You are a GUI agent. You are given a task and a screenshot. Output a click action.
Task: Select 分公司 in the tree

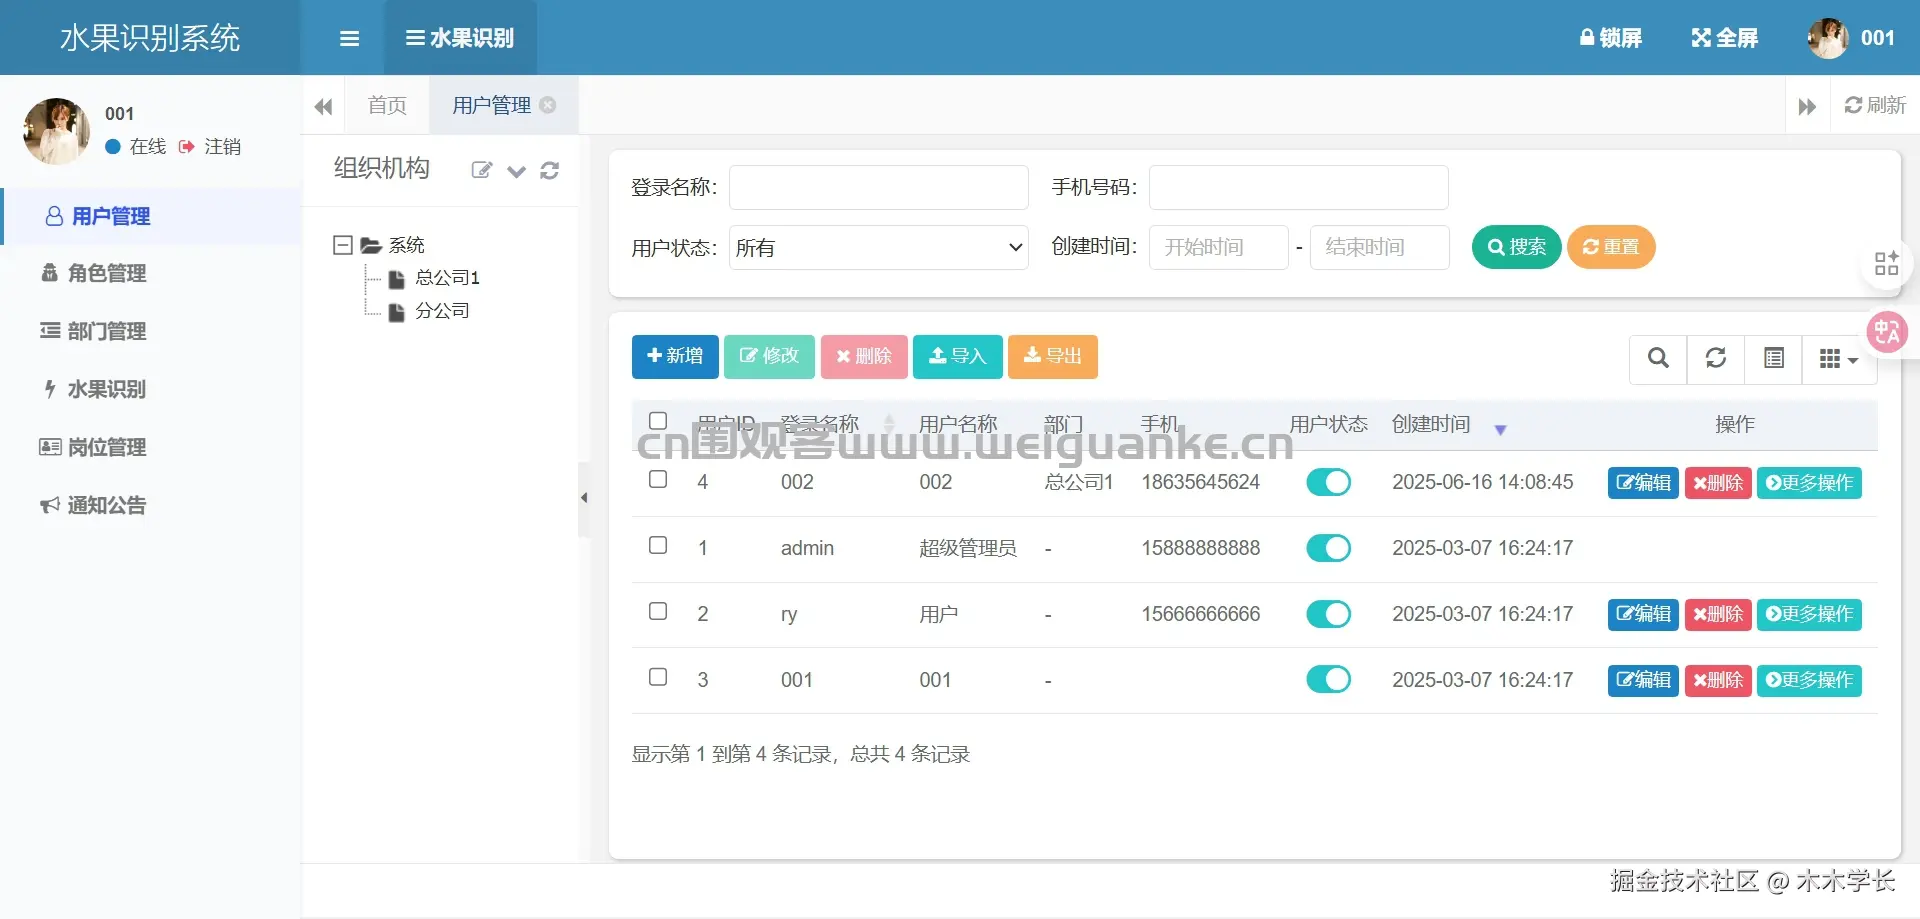click(442, 311)
